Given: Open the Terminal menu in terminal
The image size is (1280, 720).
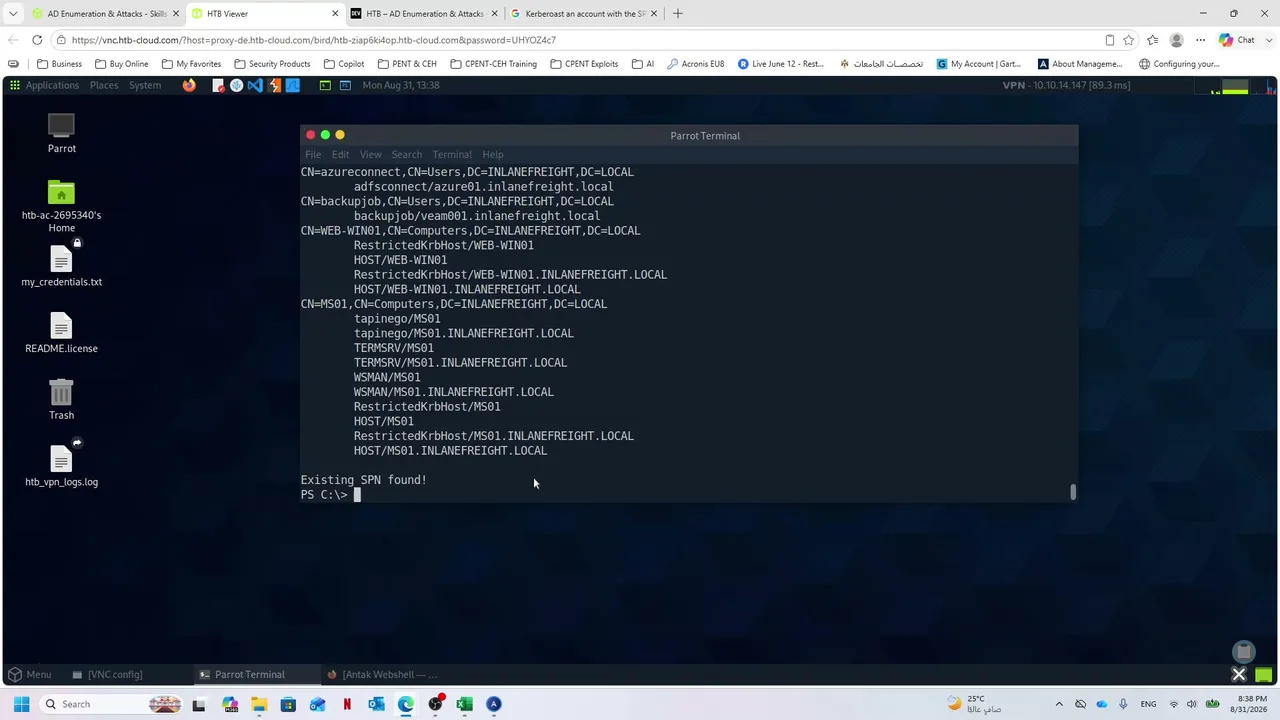Looking at the screenshot, I should click(x=451, y=154).
